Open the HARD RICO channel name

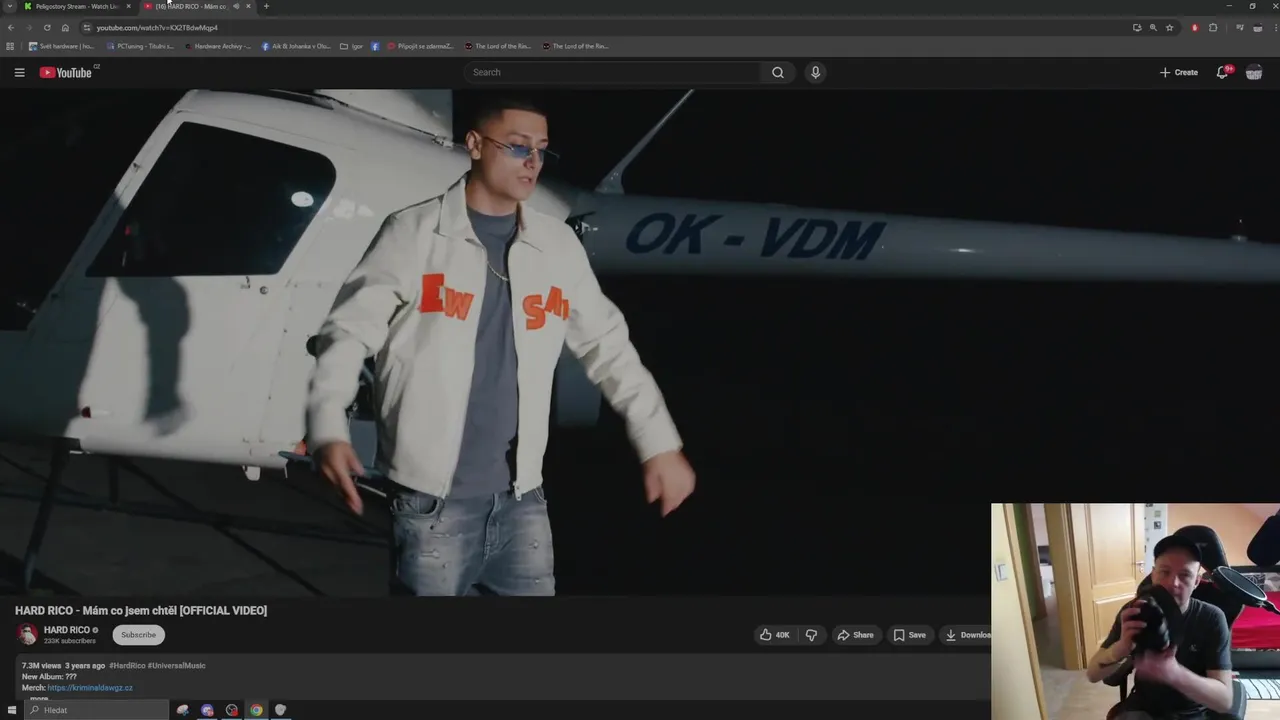[67, 630]
